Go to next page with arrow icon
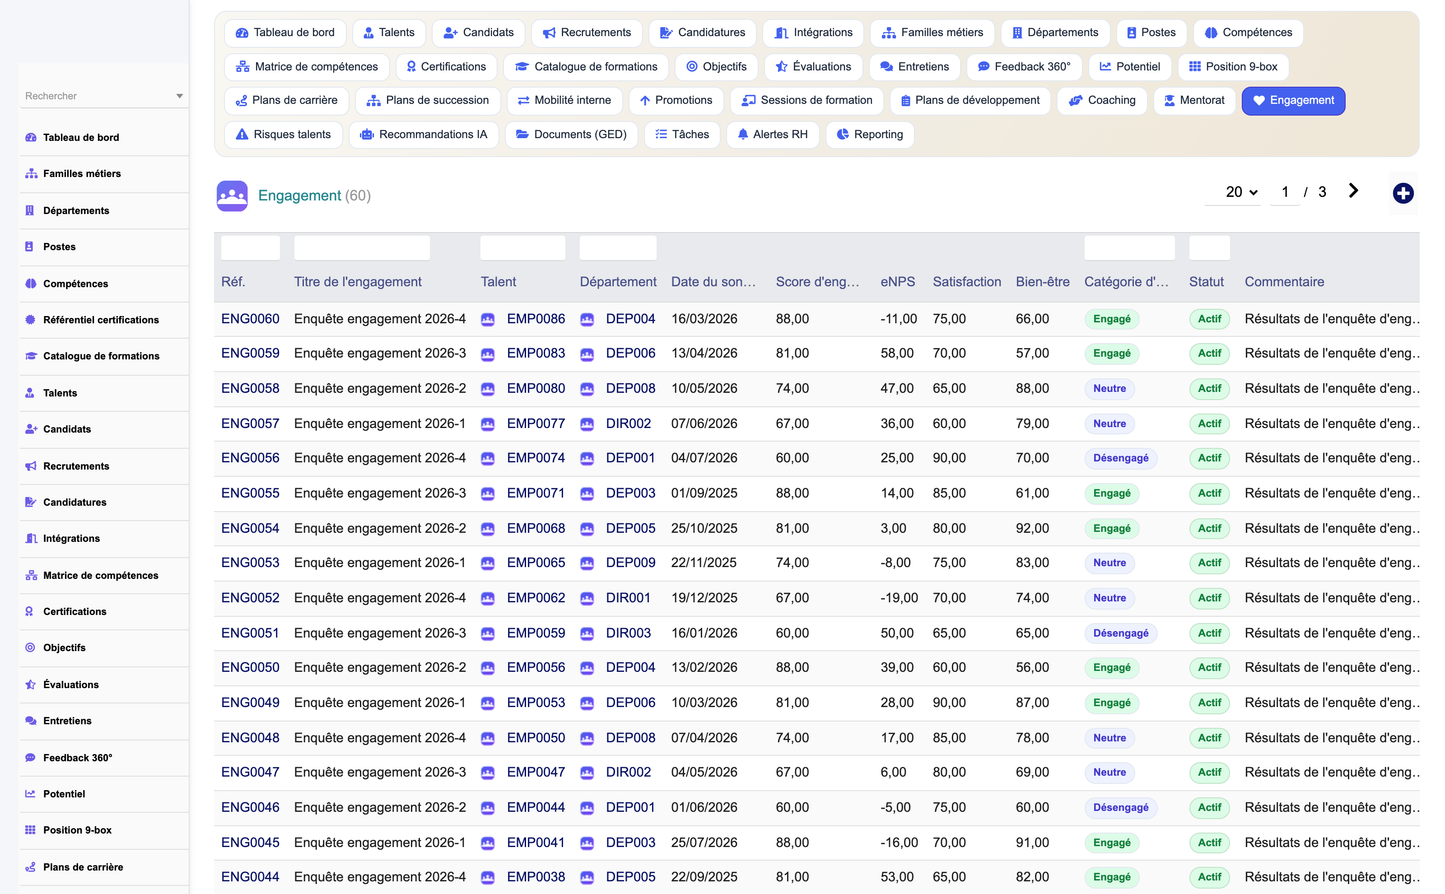The height and width of the screenshot is (894, 1445). pyautogui.click(x=1353, y=191)
